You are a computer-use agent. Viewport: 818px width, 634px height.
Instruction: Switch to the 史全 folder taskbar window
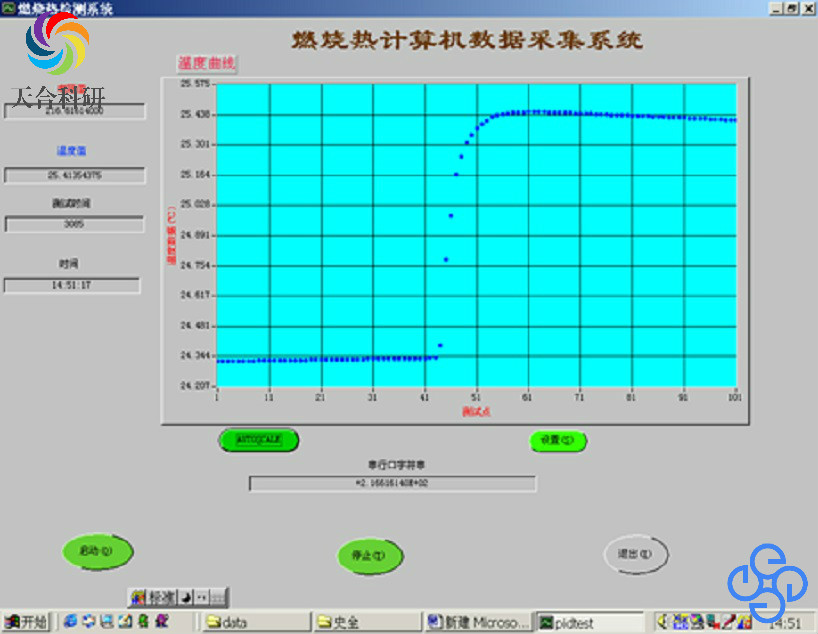(x=365, y=622)
